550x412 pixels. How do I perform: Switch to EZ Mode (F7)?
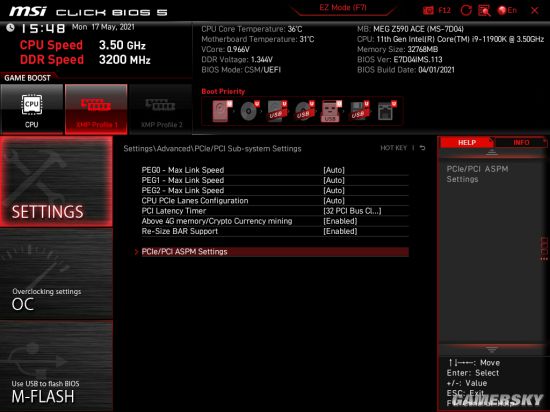pos(343,8)
